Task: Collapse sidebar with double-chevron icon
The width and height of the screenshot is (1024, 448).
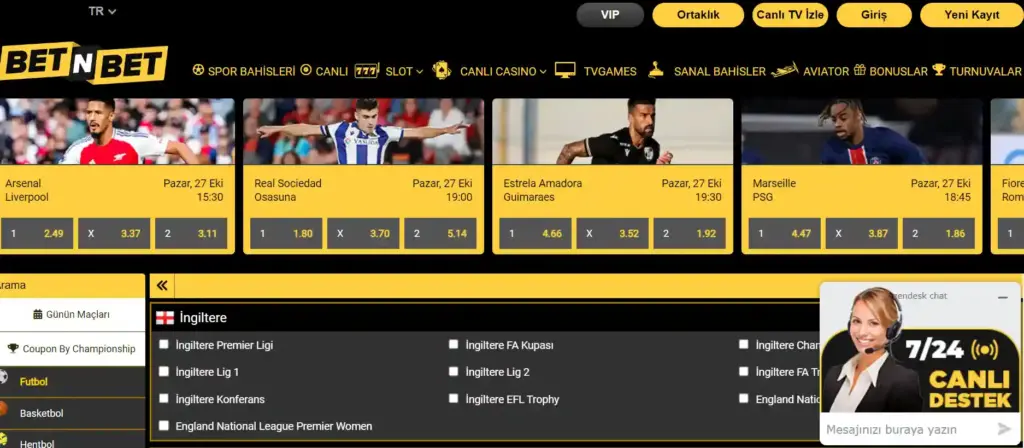Action: pos(162,285)
